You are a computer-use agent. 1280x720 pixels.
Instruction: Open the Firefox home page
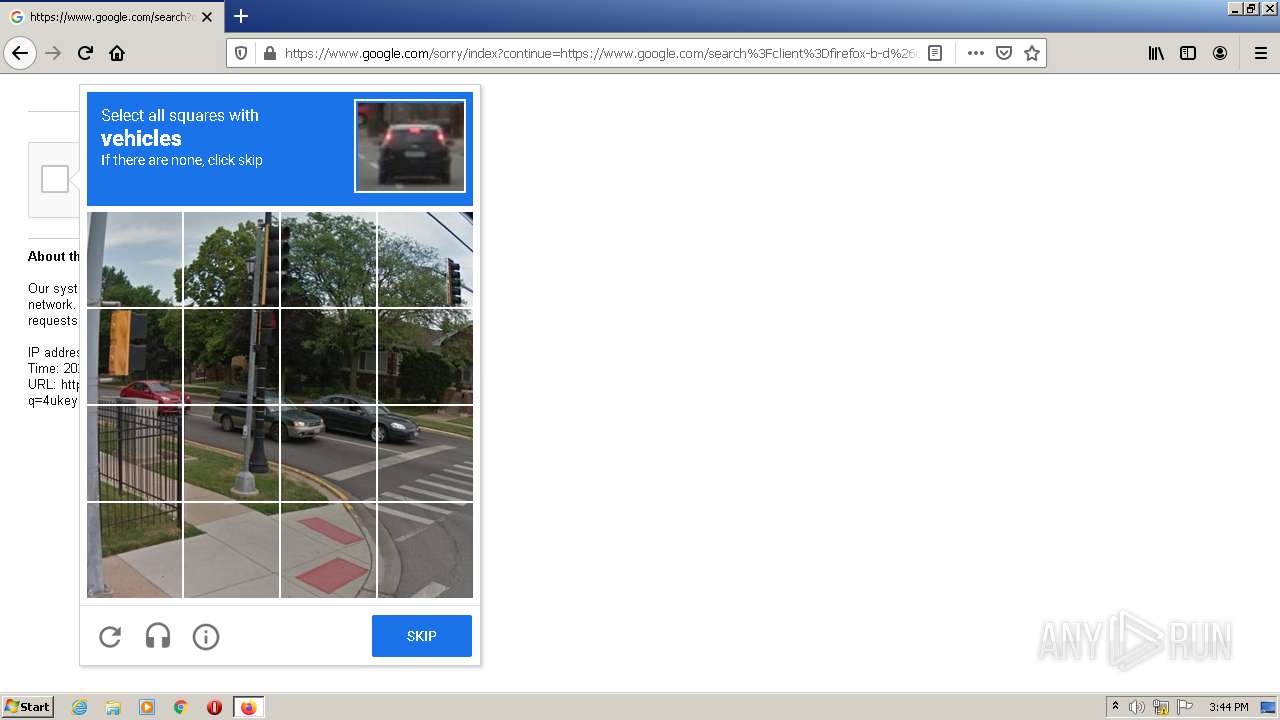(x=117, y=53)
